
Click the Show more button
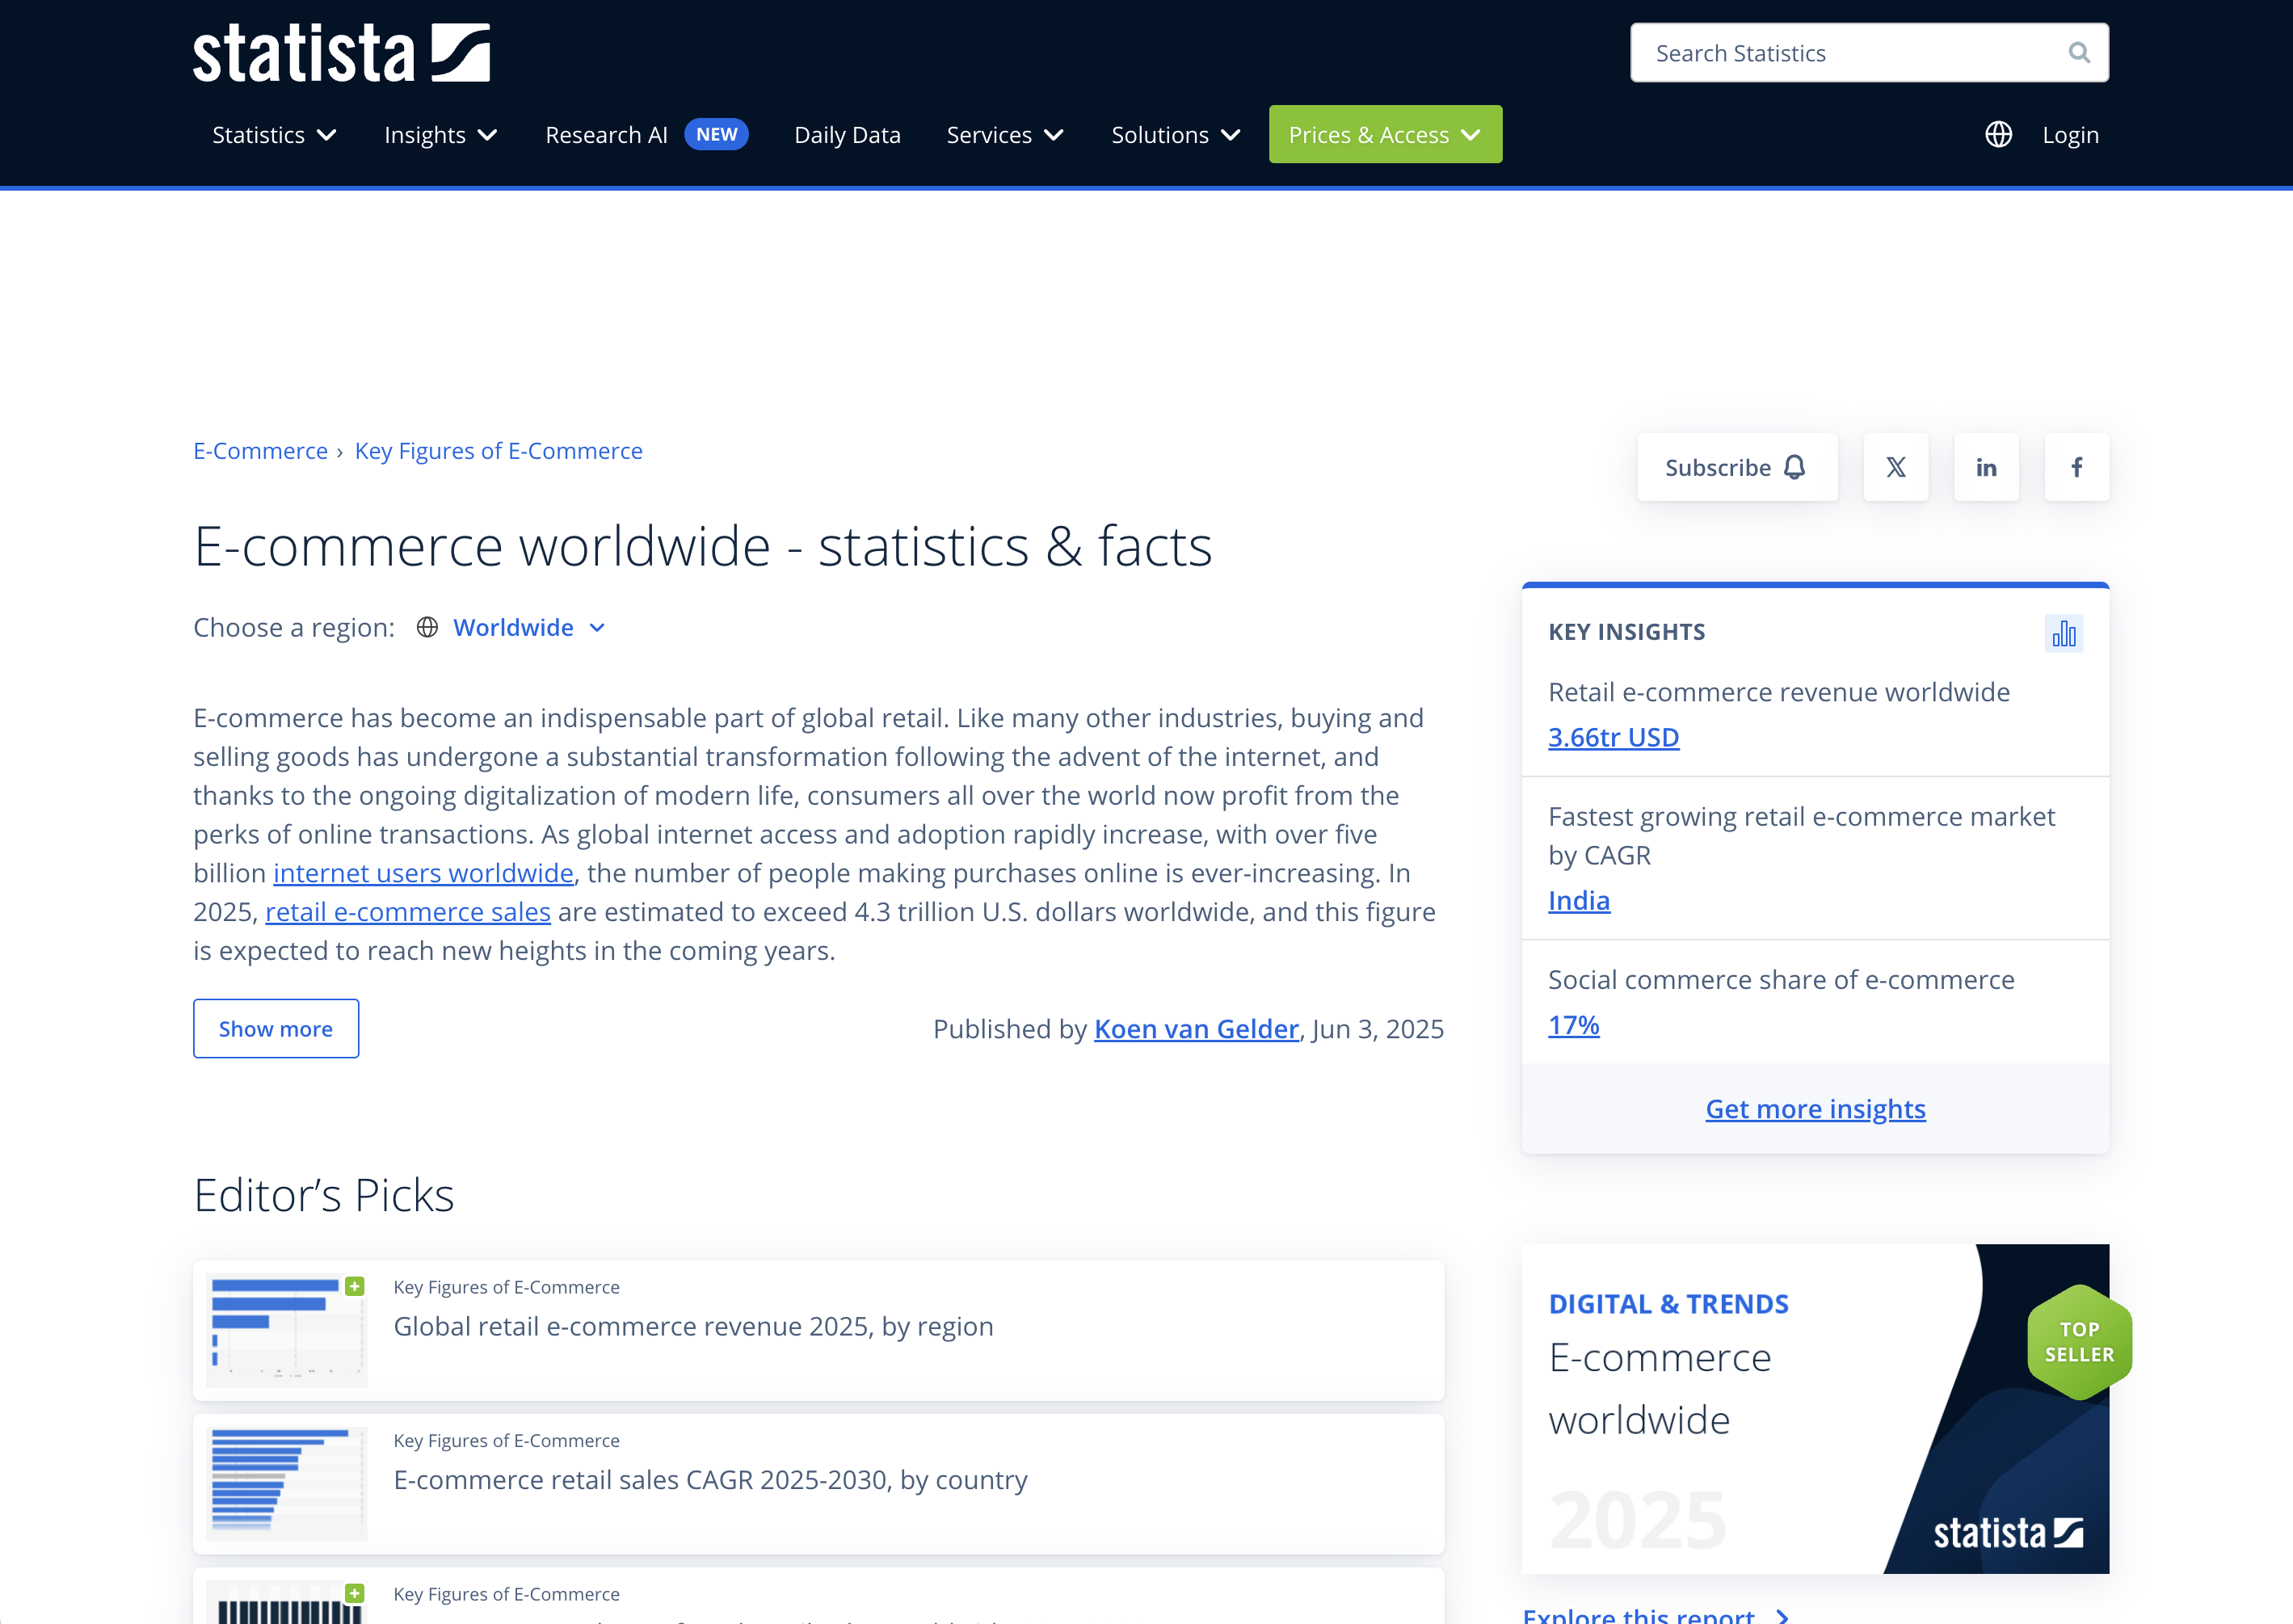pos(275,1029)
